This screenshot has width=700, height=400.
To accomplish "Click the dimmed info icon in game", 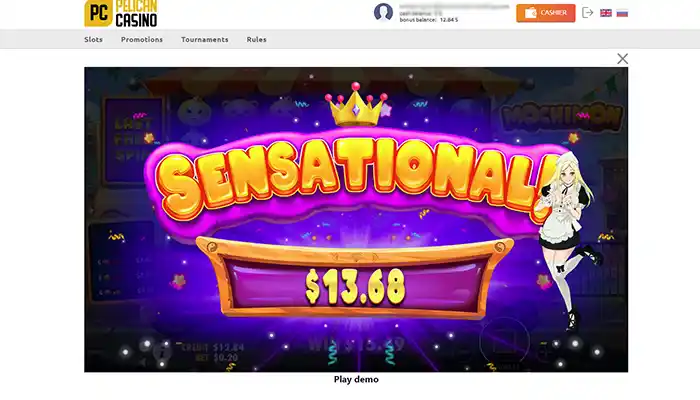I will click(x=162, y=351).
